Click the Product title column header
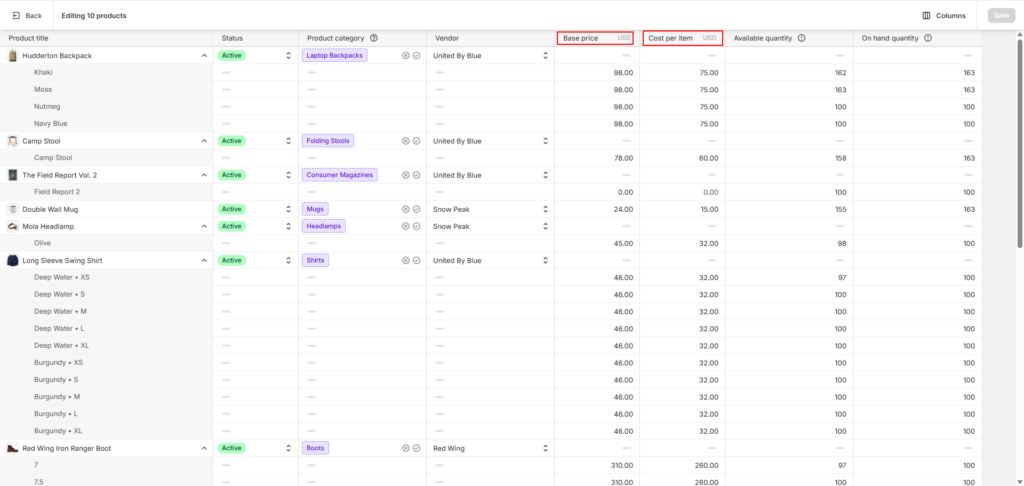 106,39
